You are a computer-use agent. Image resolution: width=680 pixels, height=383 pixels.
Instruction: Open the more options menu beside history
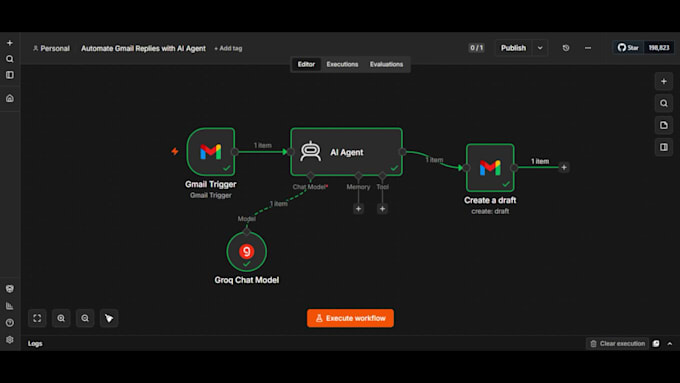coord(588,48)
